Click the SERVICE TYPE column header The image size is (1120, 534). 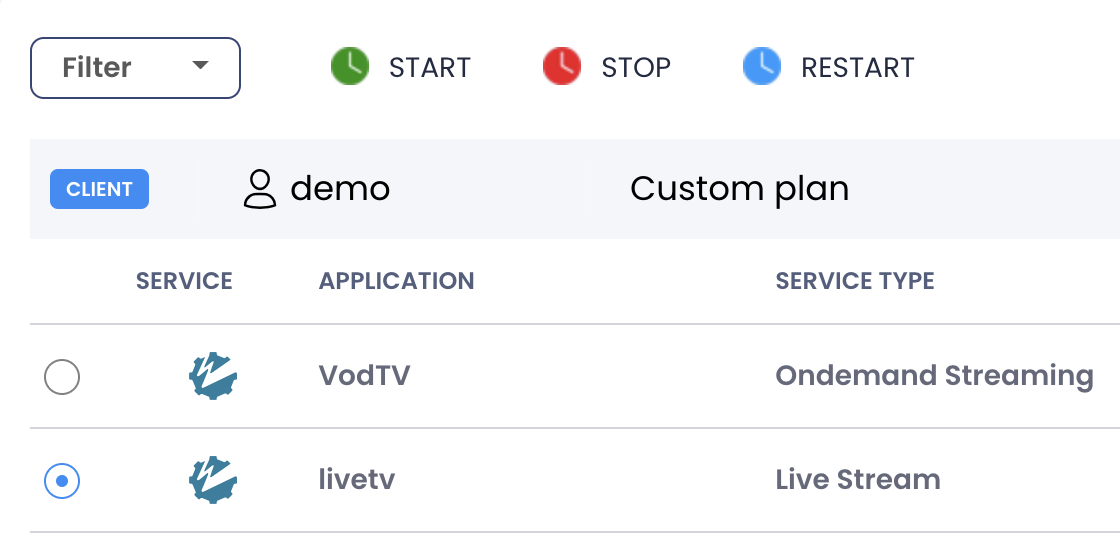tap(855, 281)
